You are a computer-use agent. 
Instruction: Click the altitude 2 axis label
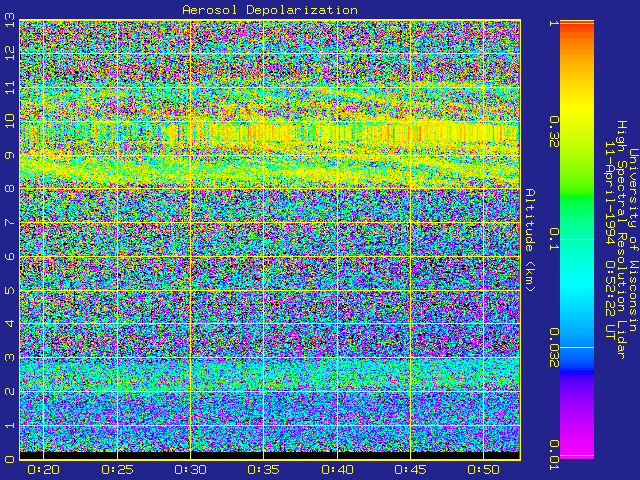(10, 391)
